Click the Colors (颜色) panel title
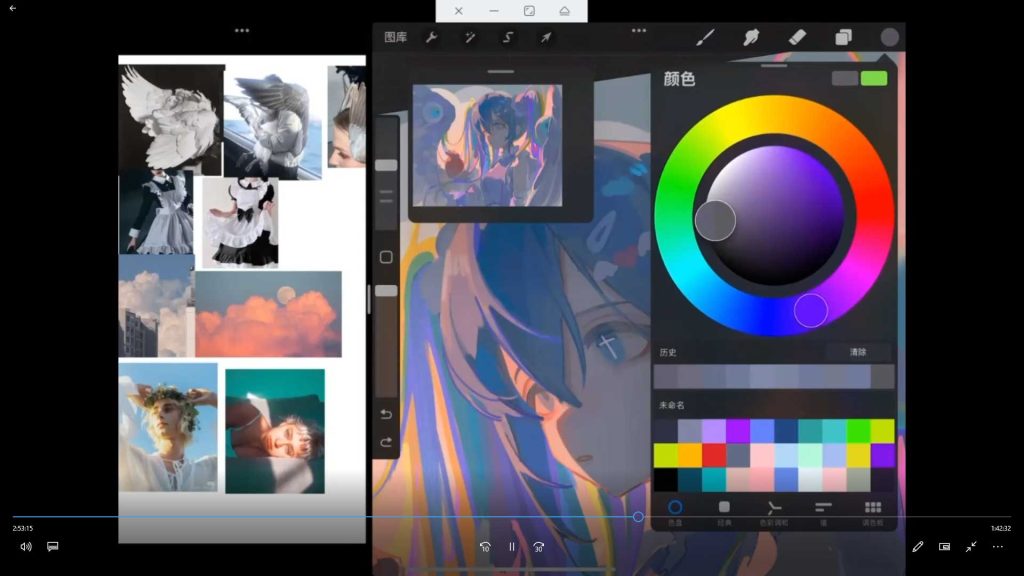Screen dimensions: 1024x576 click(679, 79)
